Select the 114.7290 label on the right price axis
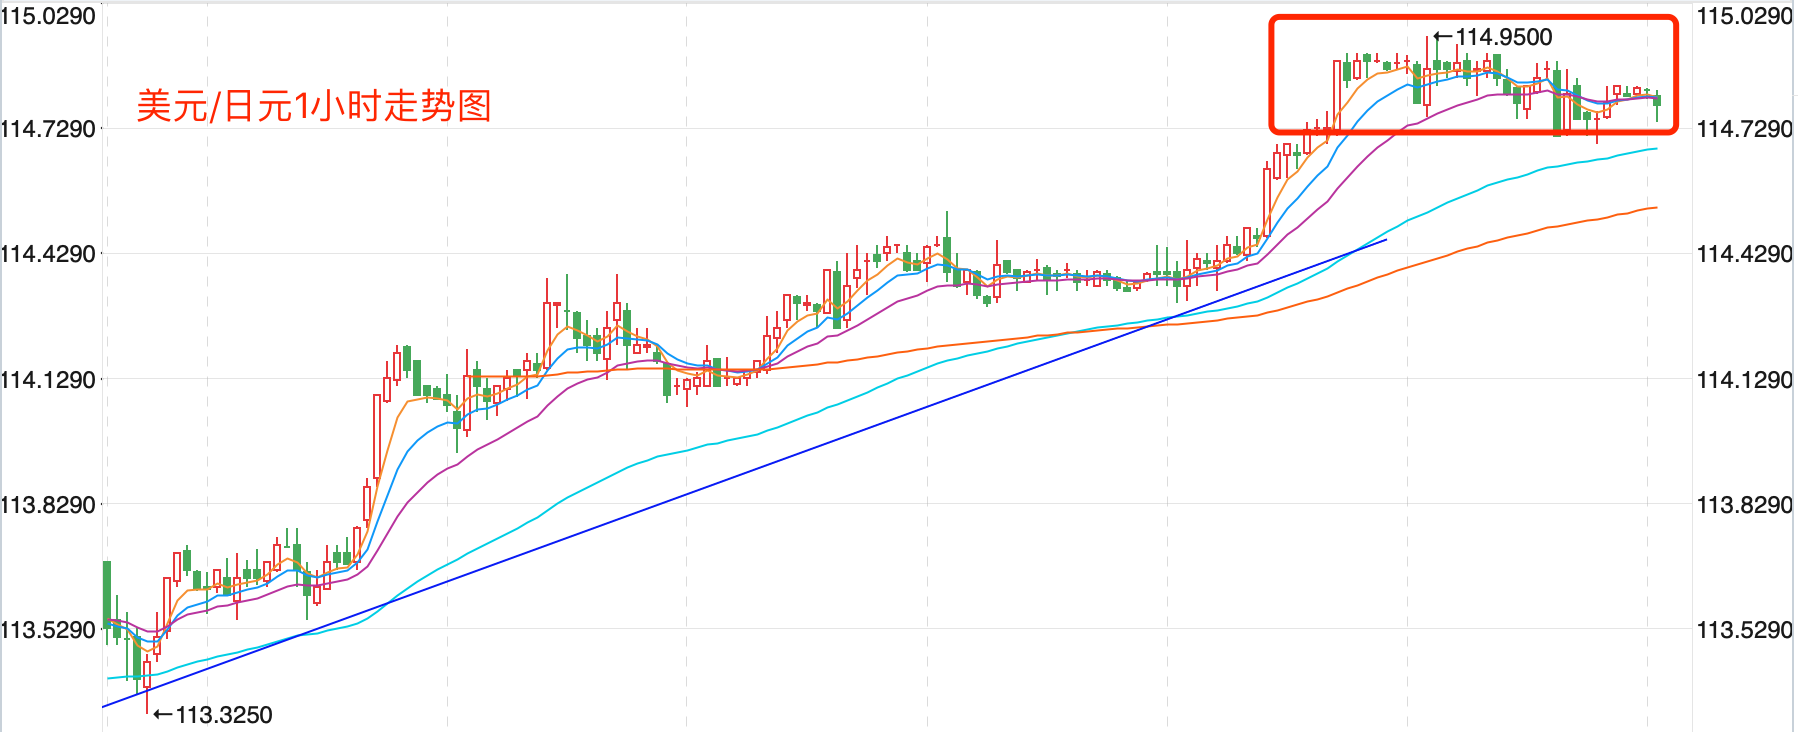The width and height of the screenshot is (1798, 732). [x=1745, y=129]
